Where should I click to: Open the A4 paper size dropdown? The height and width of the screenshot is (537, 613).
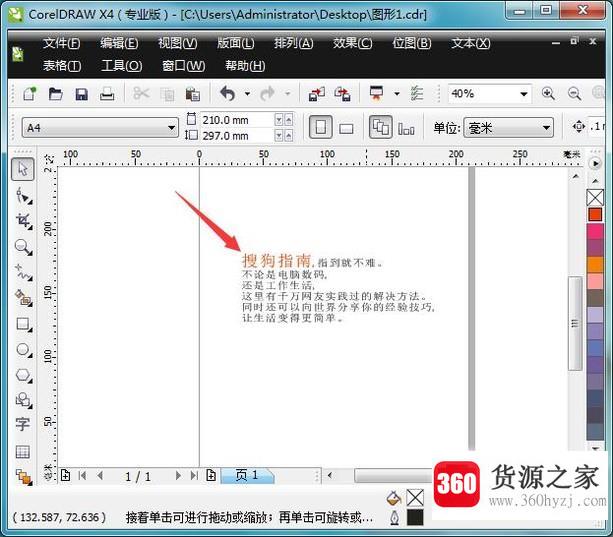point(171,128)
